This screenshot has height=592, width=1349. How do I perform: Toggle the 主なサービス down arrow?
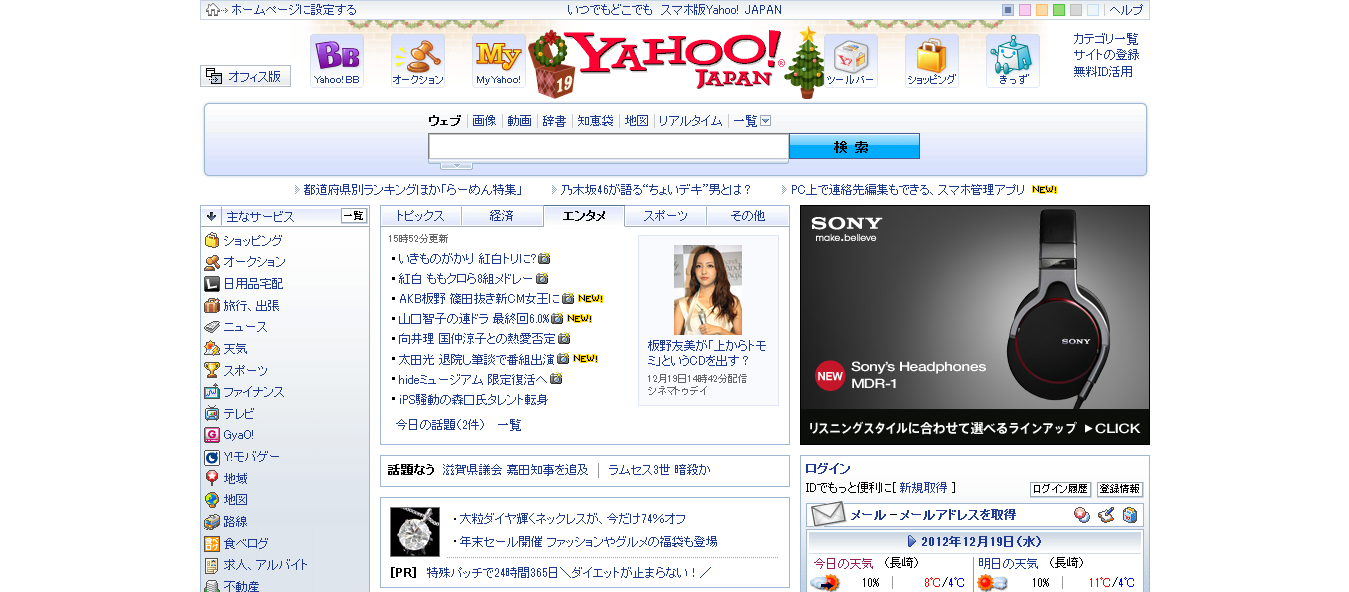(212, 215)
